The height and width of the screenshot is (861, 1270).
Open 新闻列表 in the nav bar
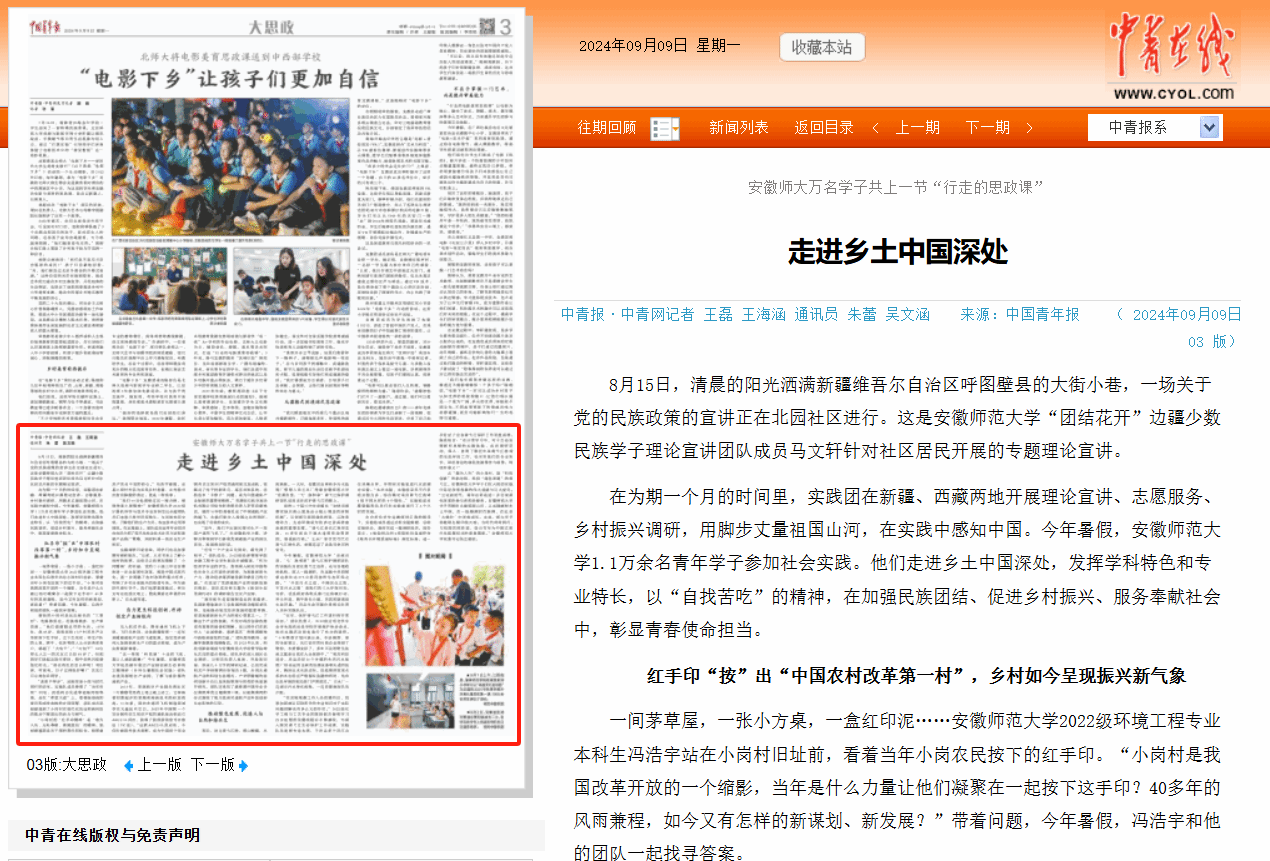tap(739, 128)
